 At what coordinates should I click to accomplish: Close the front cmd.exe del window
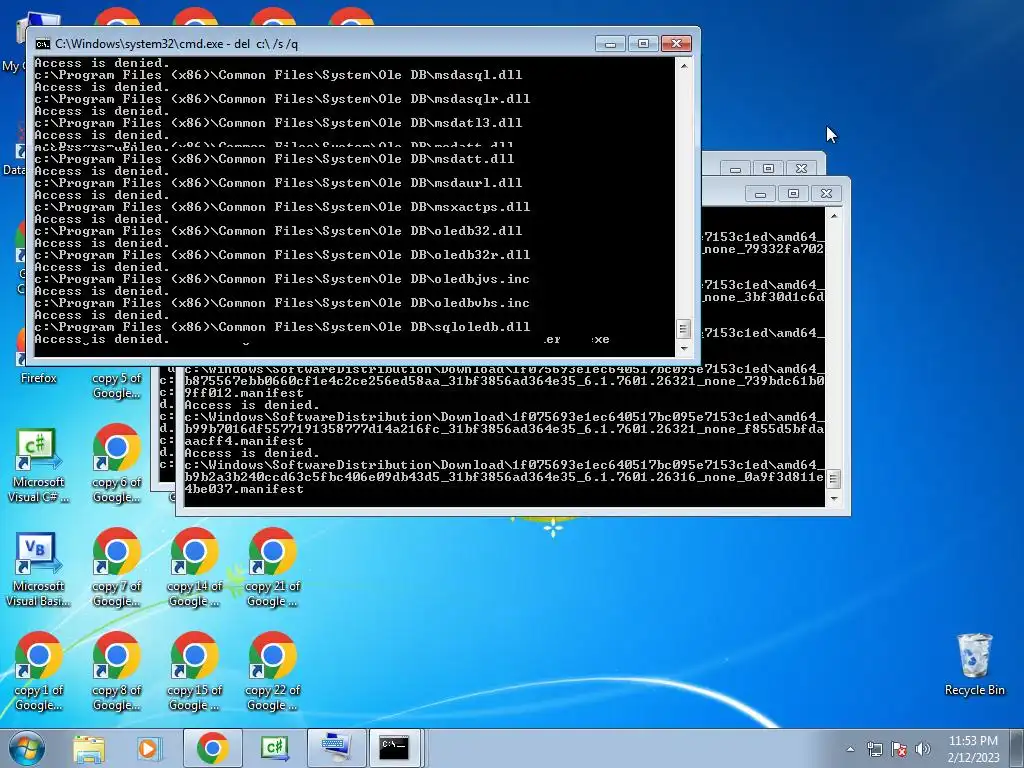pyautogui.click(x=677, y=44)
